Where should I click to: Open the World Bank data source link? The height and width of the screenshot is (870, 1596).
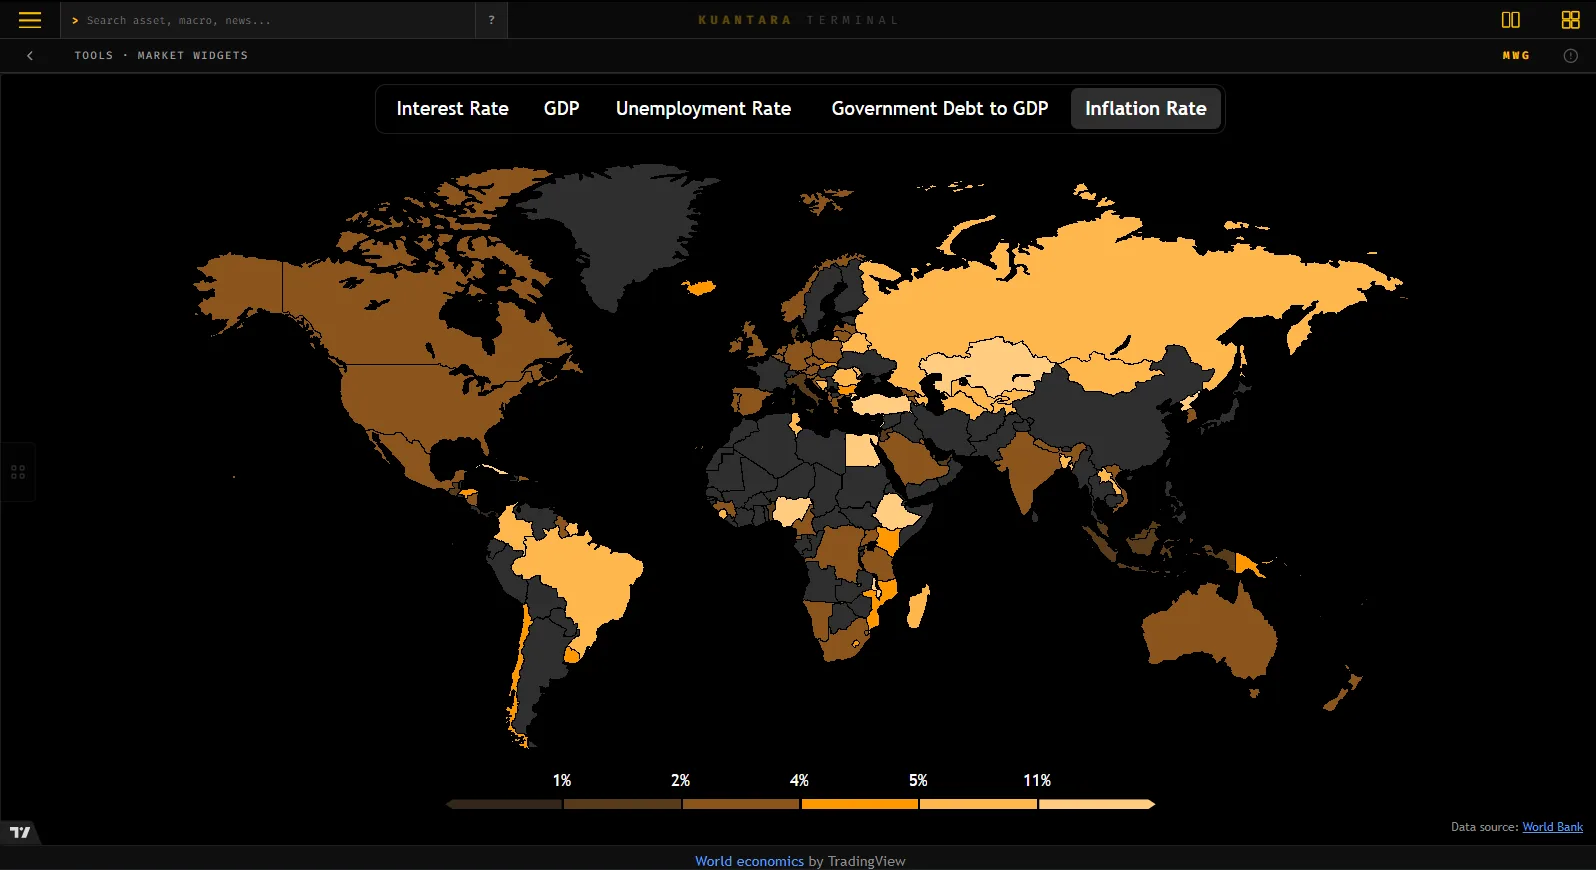click(1552, 827)
